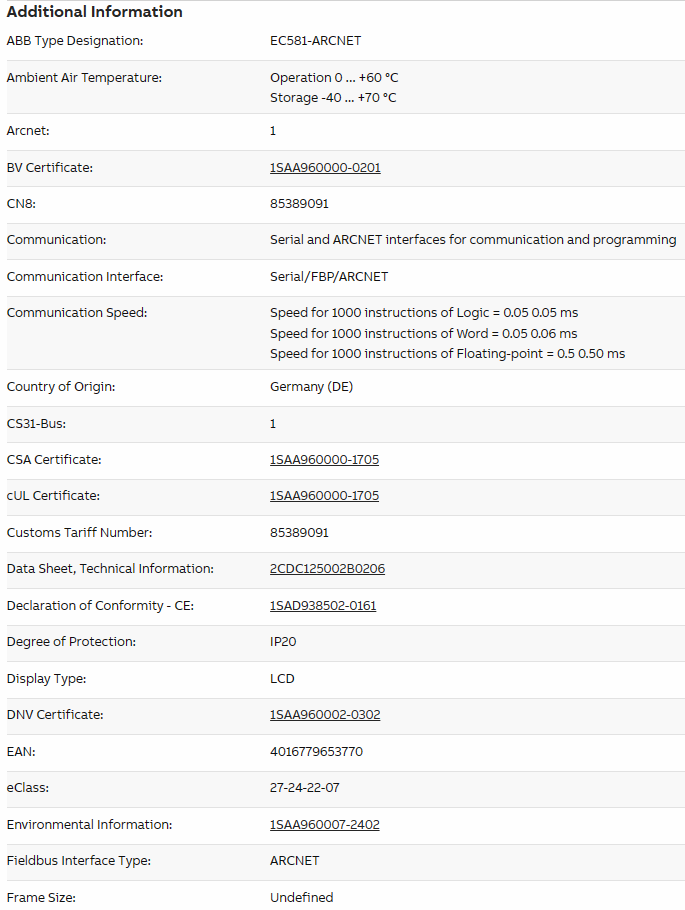The width and height of the screenshot is (685, 910).
Task: Click the Ambient Air Temperature label
Action: [x=84, y=78]
